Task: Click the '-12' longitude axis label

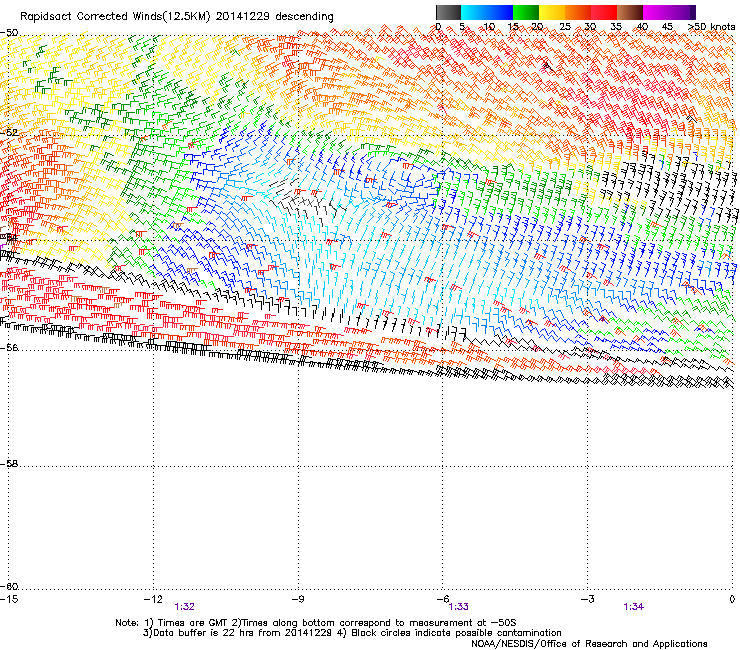Action: pyautogui.click(x=153, y=599)
